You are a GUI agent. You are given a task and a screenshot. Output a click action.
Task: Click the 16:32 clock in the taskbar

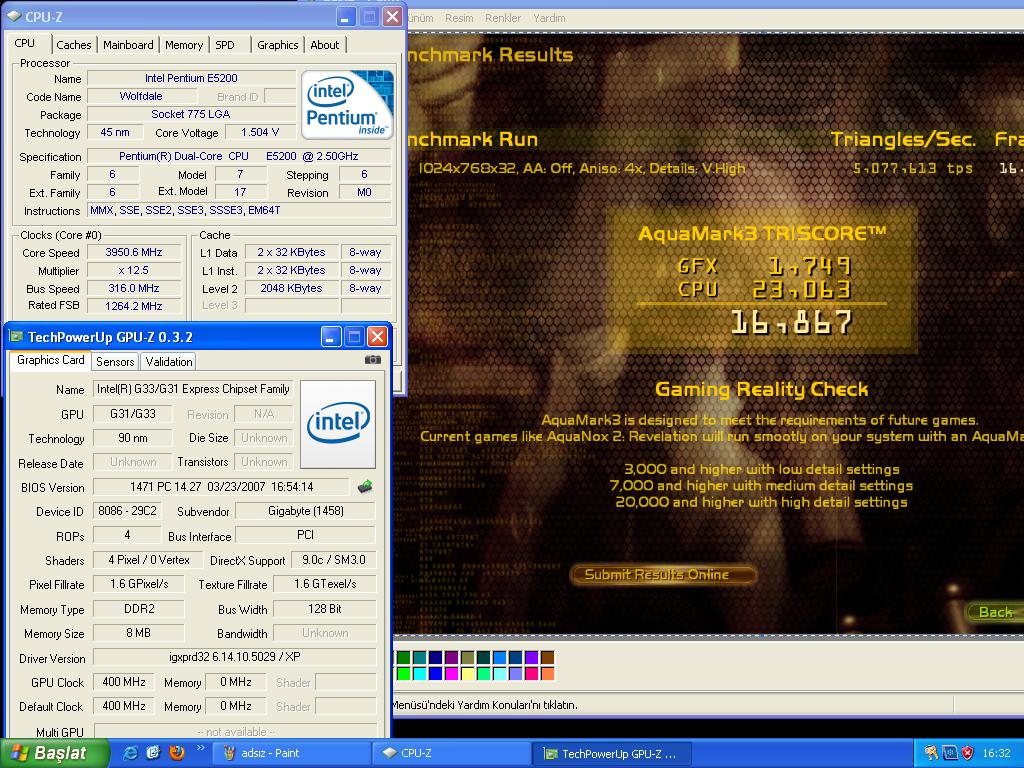(996, 753)
